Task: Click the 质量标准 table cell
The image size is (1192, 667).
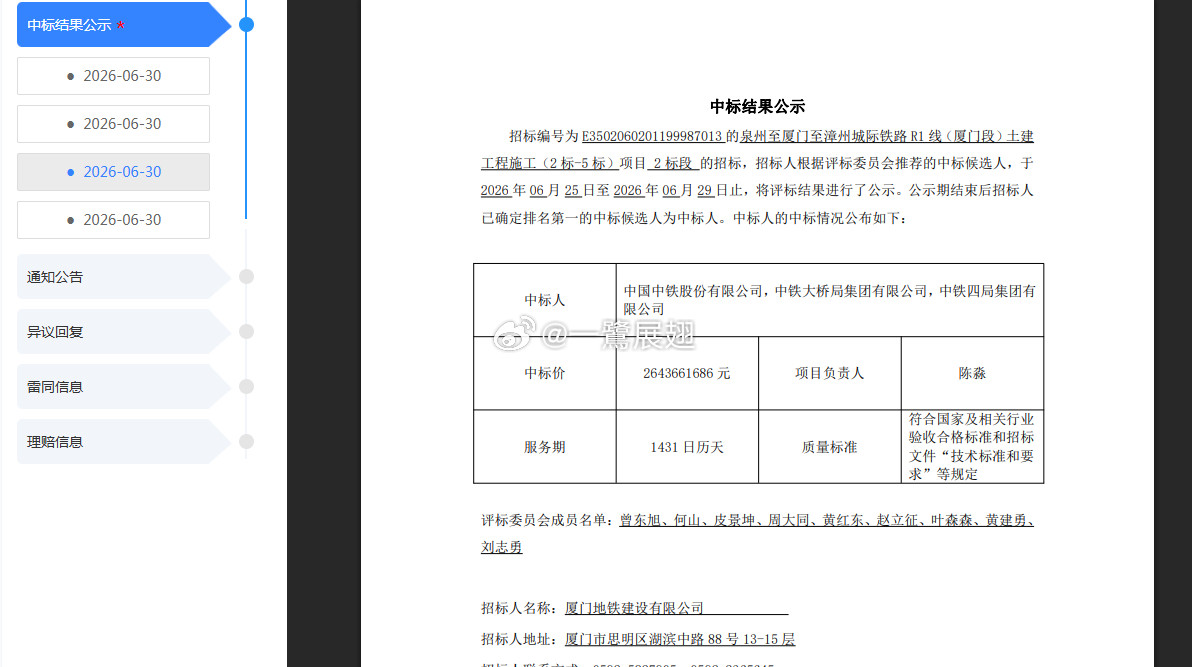Action: 829,447
